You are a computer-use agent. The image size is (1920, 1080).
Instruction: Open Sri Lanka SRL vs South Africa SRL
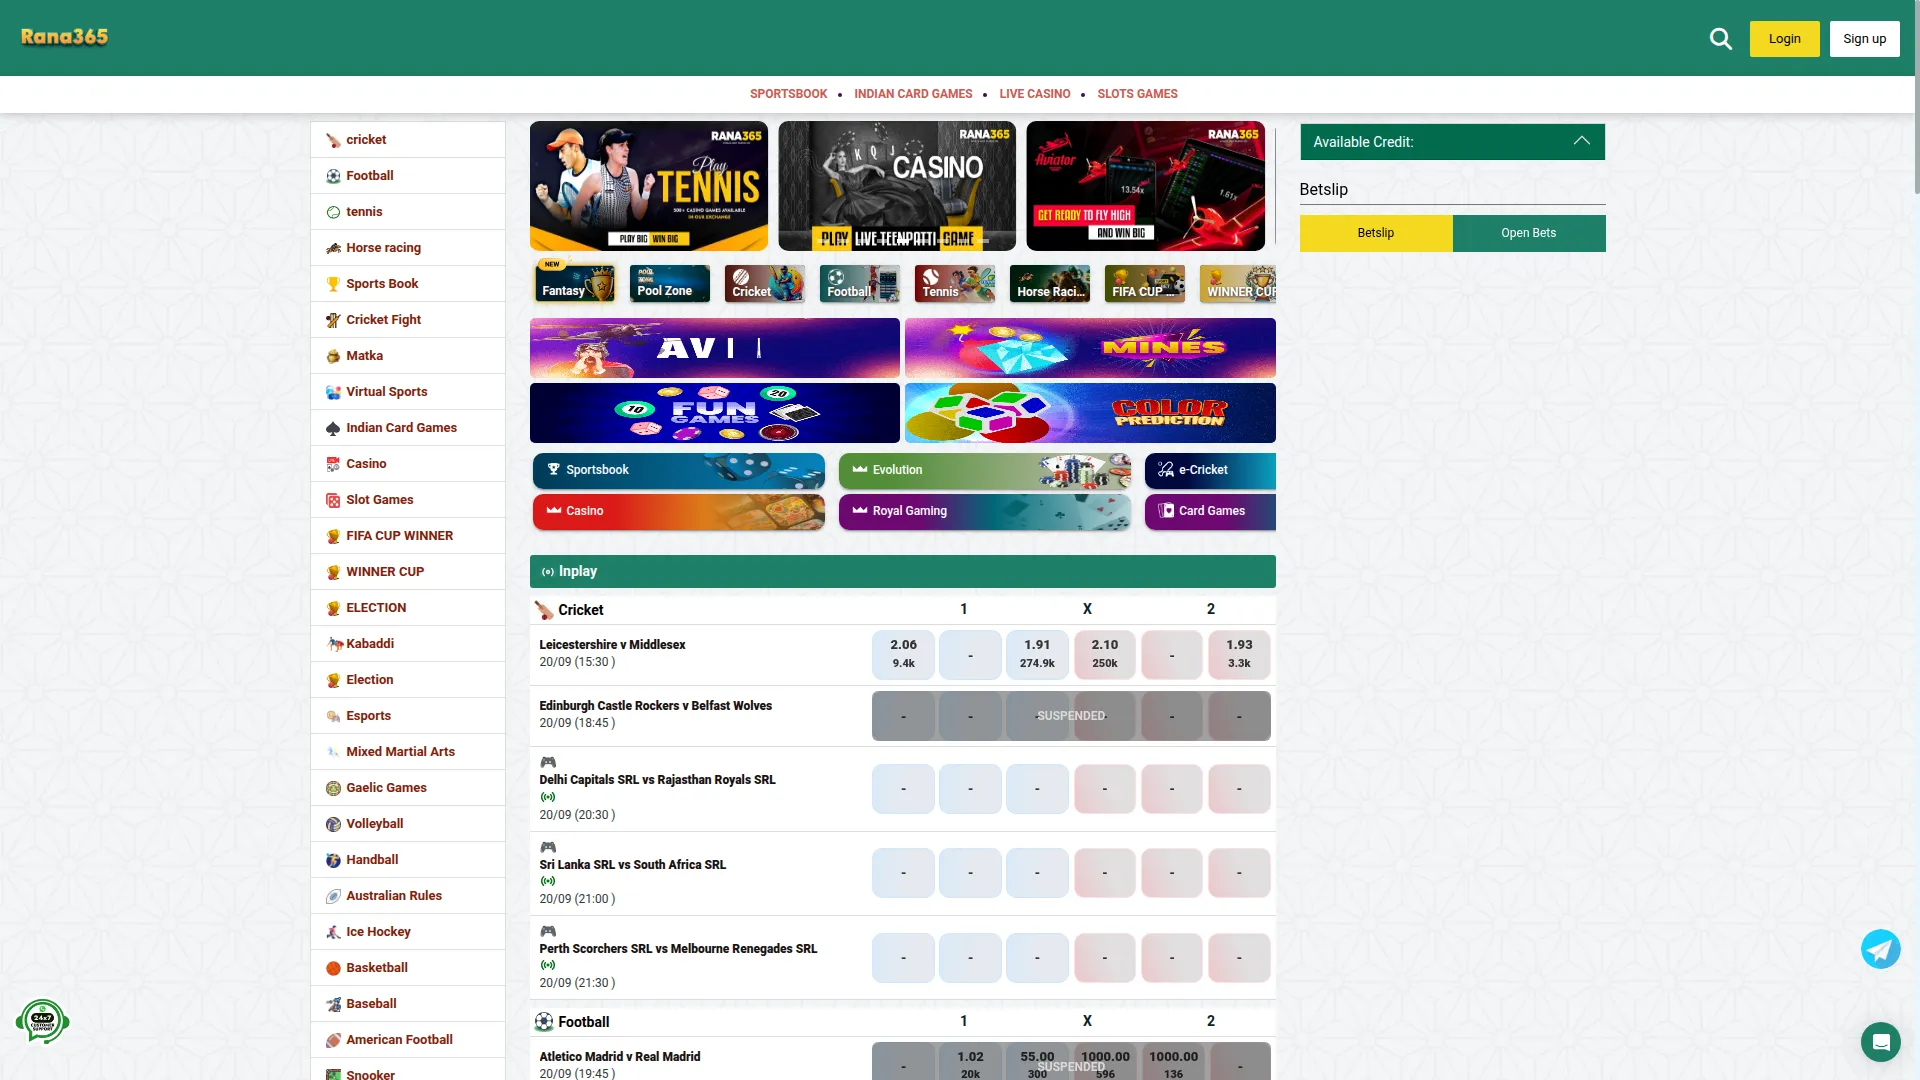[632, 865]
